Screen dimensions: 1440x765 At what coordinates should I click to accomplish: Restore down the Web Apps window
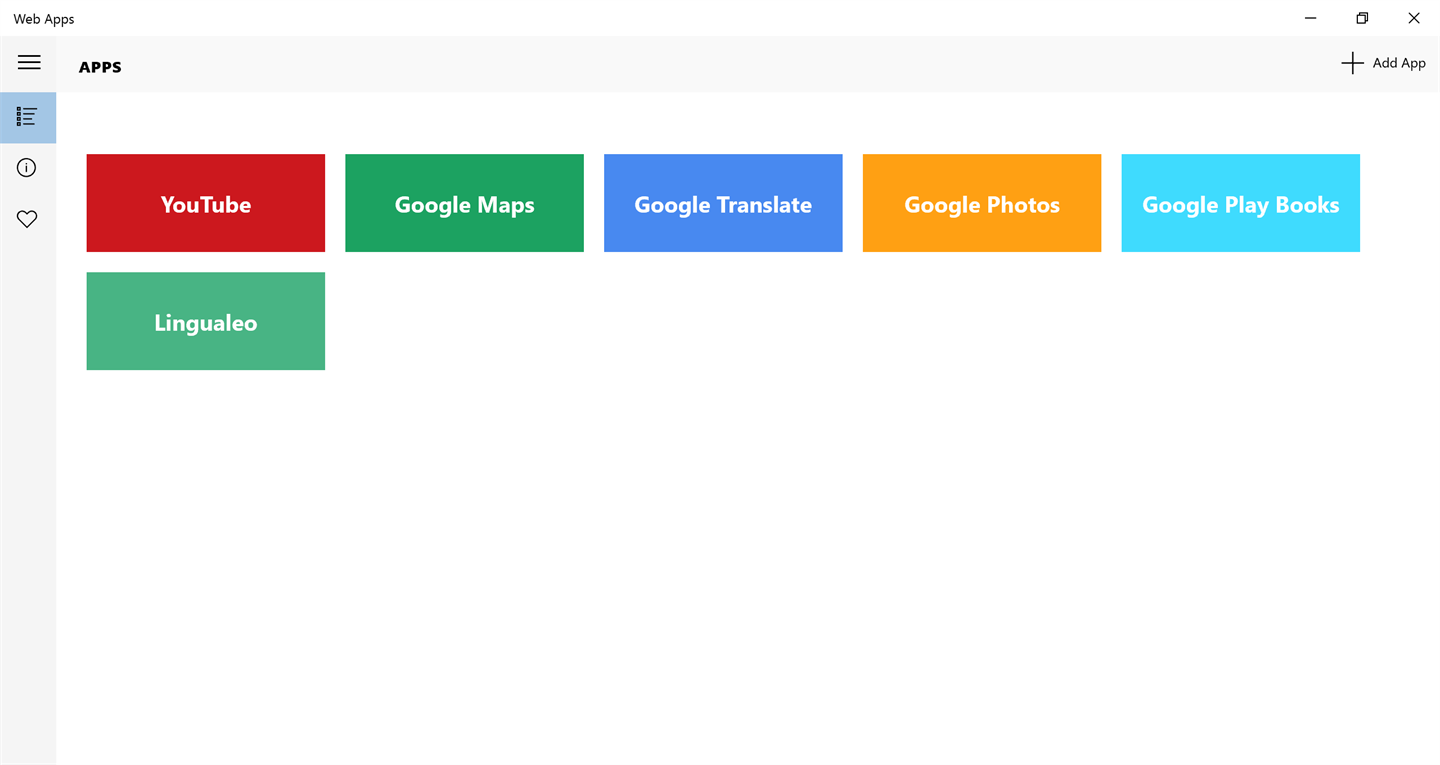click(x=1362, y=18)
